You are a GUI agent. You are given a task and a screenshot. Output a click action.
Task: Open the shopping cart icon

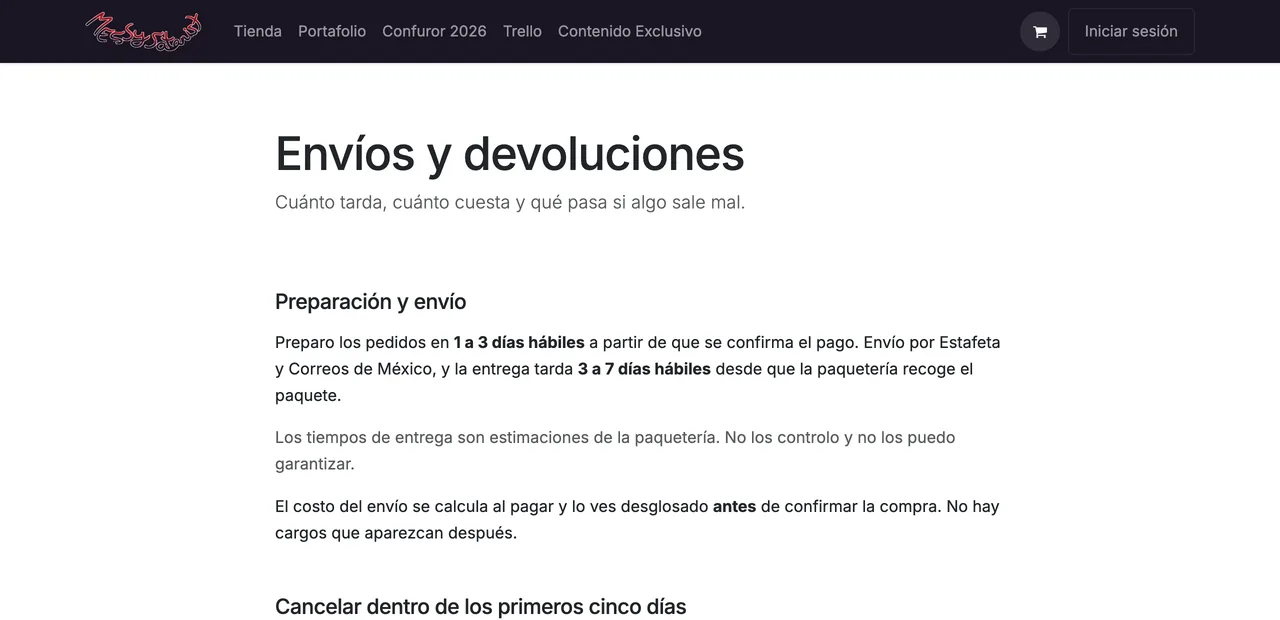pos(1040,31)
